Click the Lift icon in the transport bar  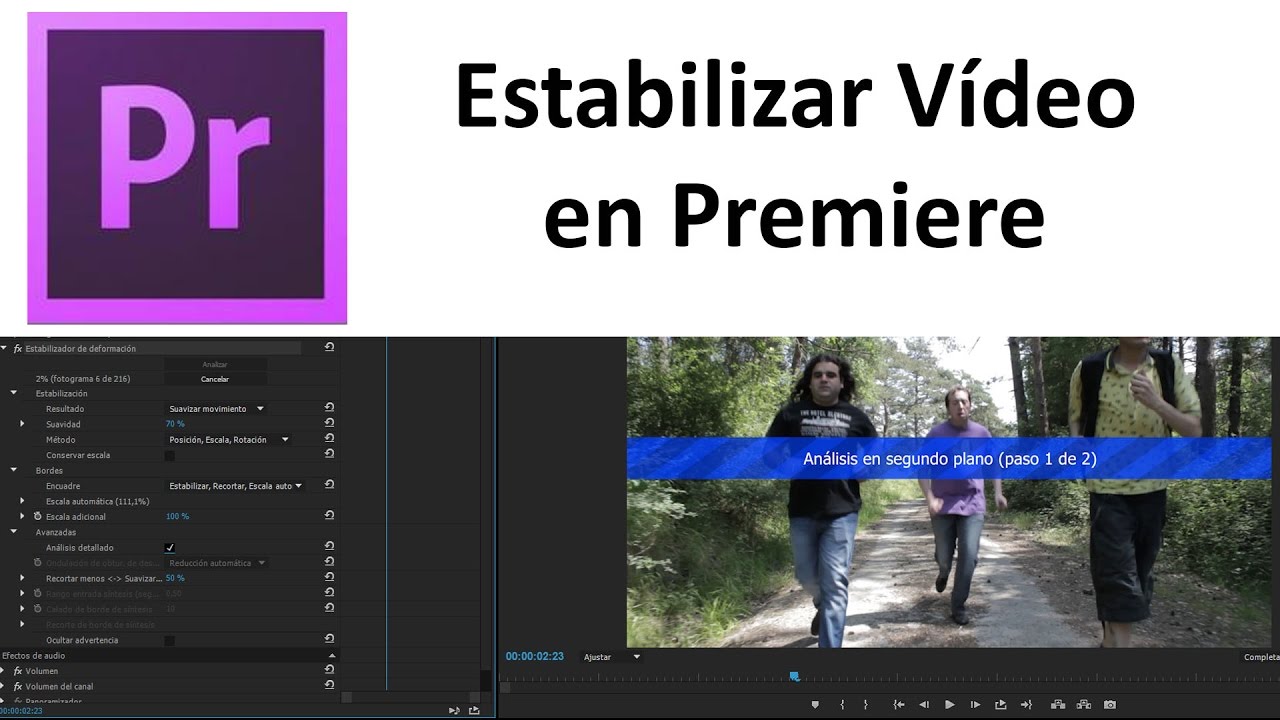1059,704
